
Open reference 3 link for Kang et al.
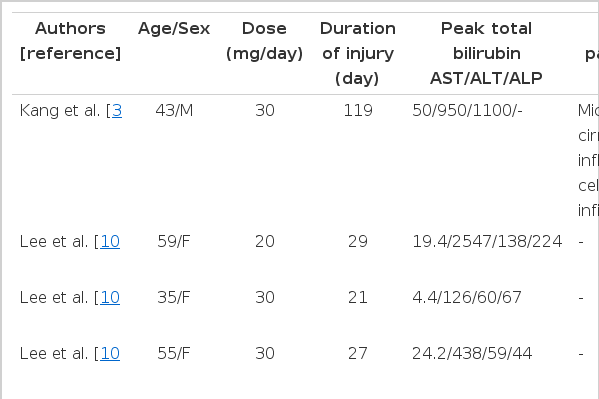[x=117, y=111]
